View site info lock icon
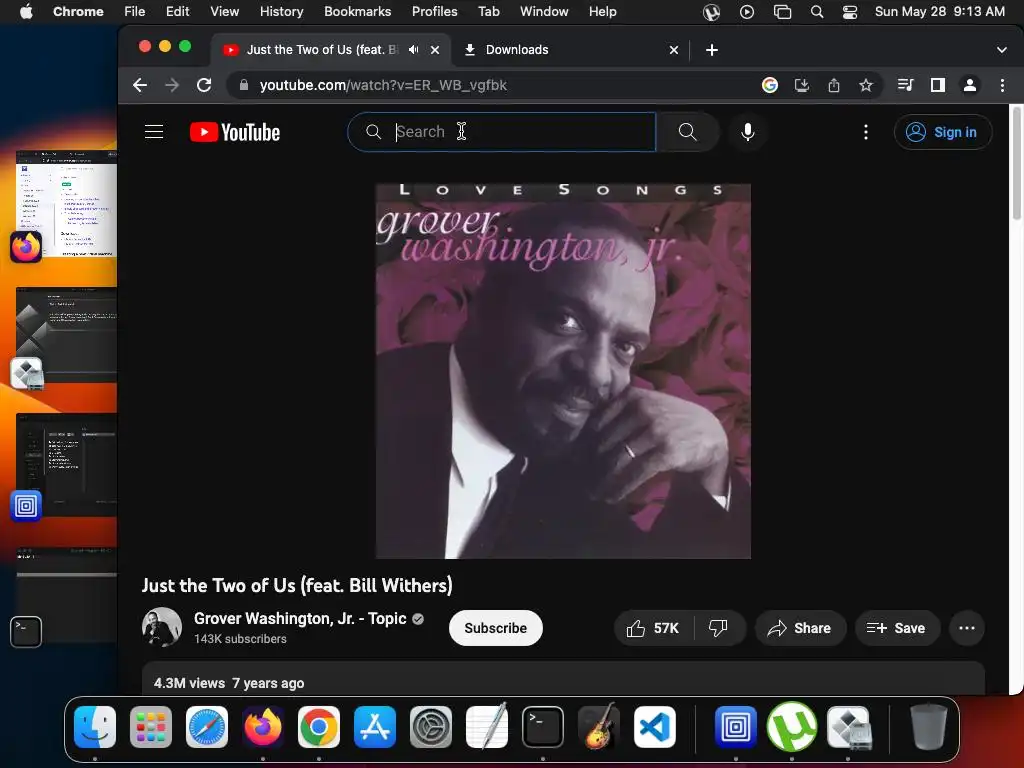The image size is (1024, 768). tap(244, 85)
